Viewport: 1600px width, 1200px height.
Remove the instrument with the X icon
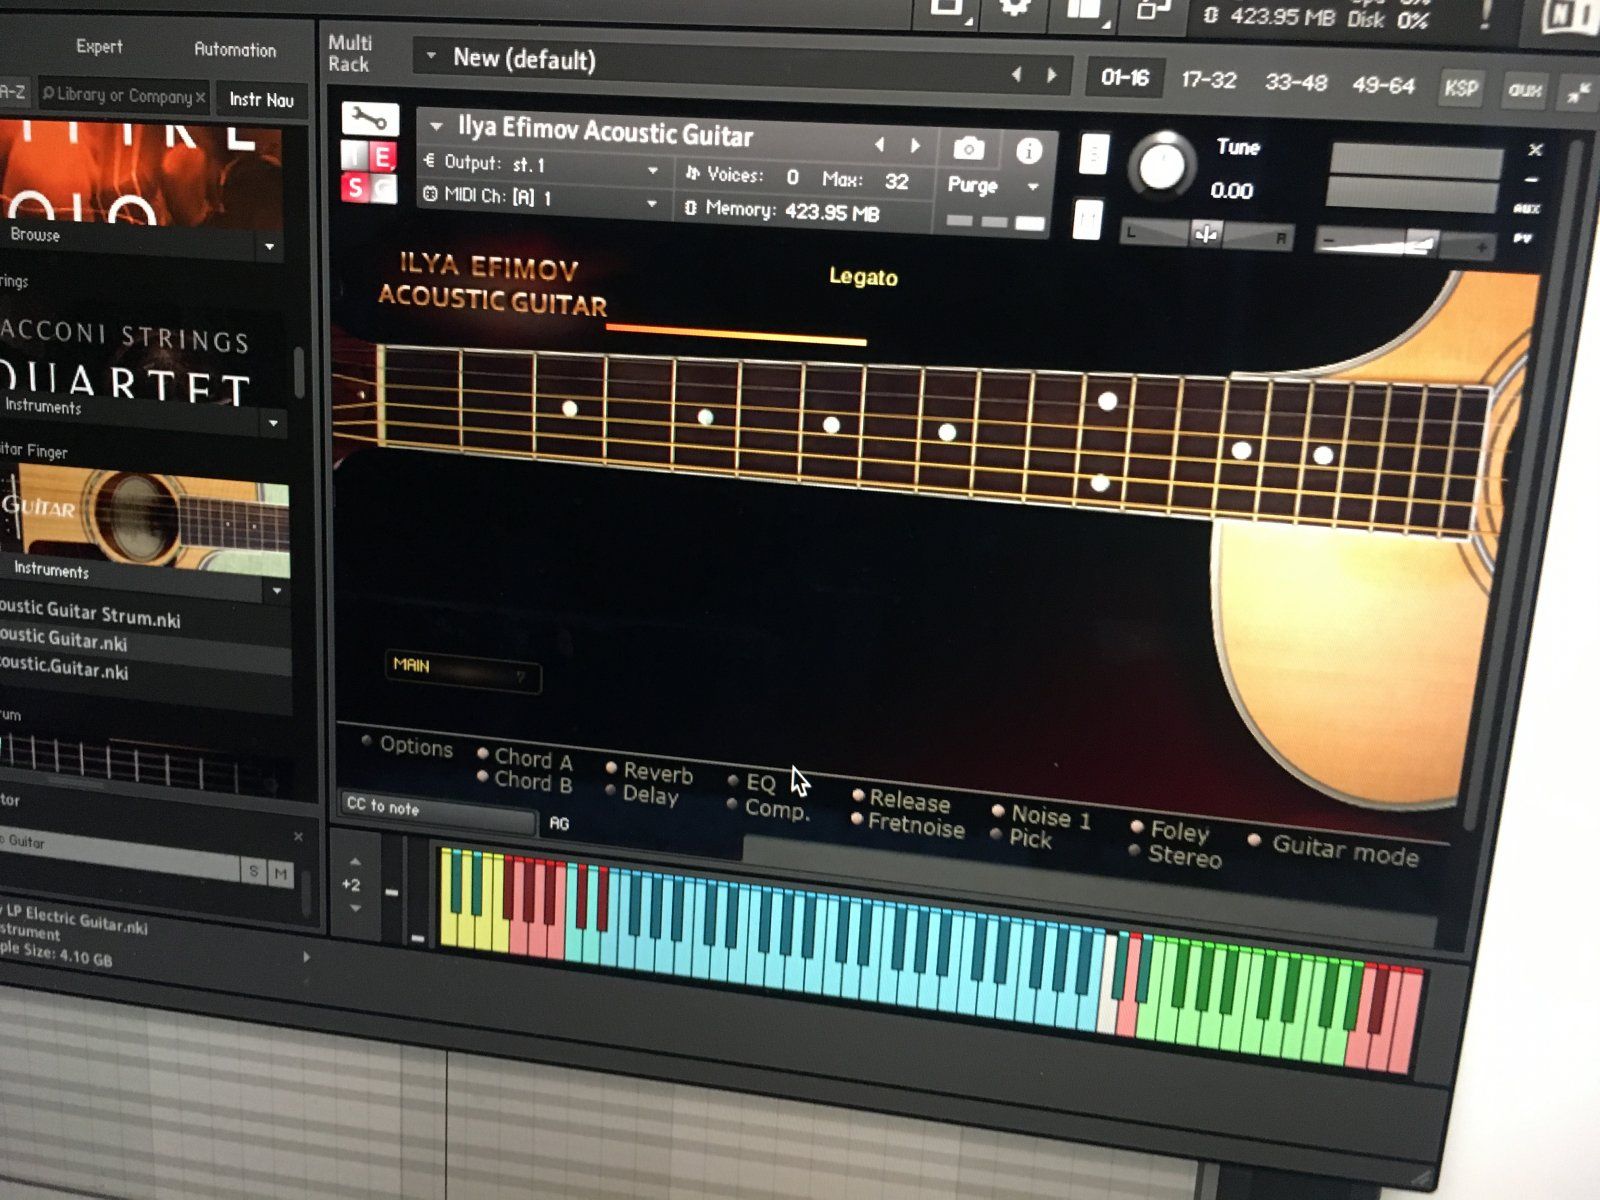tap(1535, 150)
